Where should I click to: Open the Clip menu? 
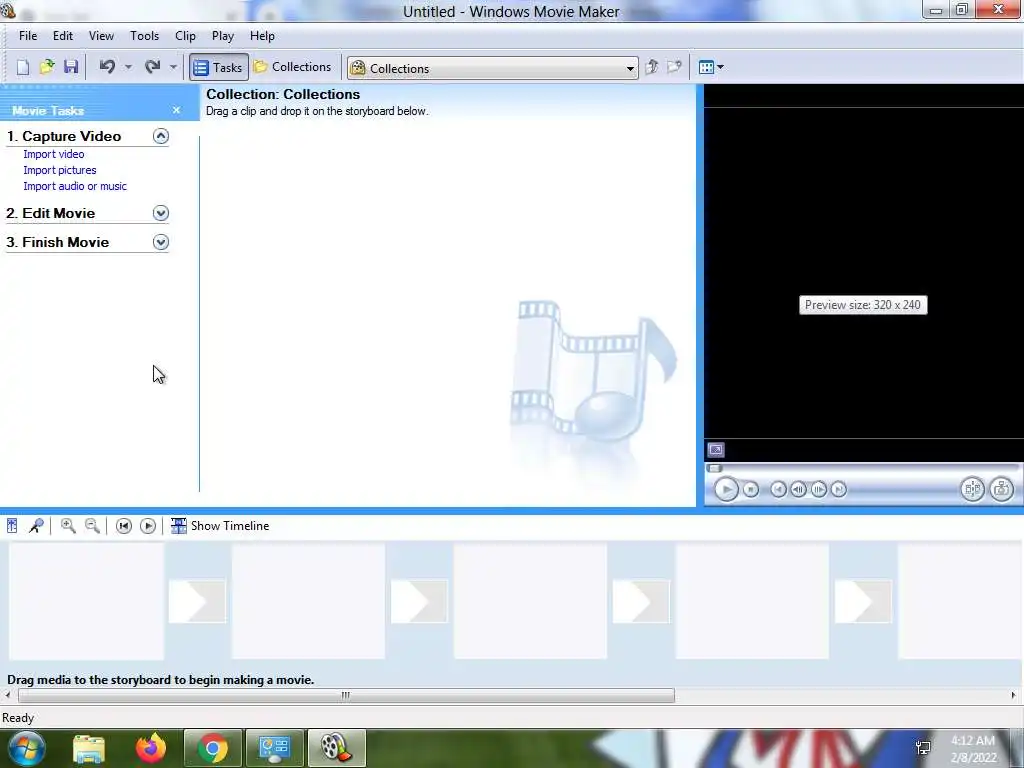pos(185,36)
